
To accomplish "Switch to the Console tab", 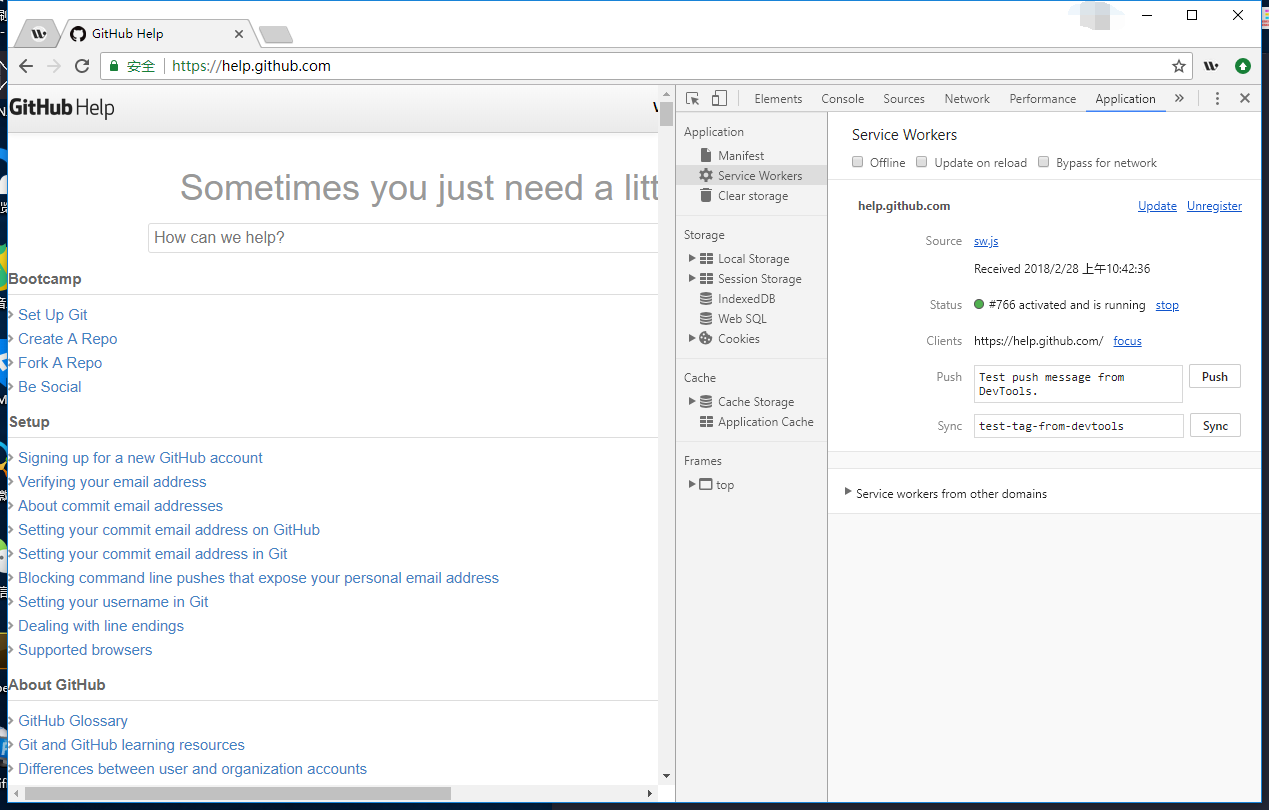I will point(843,98).
